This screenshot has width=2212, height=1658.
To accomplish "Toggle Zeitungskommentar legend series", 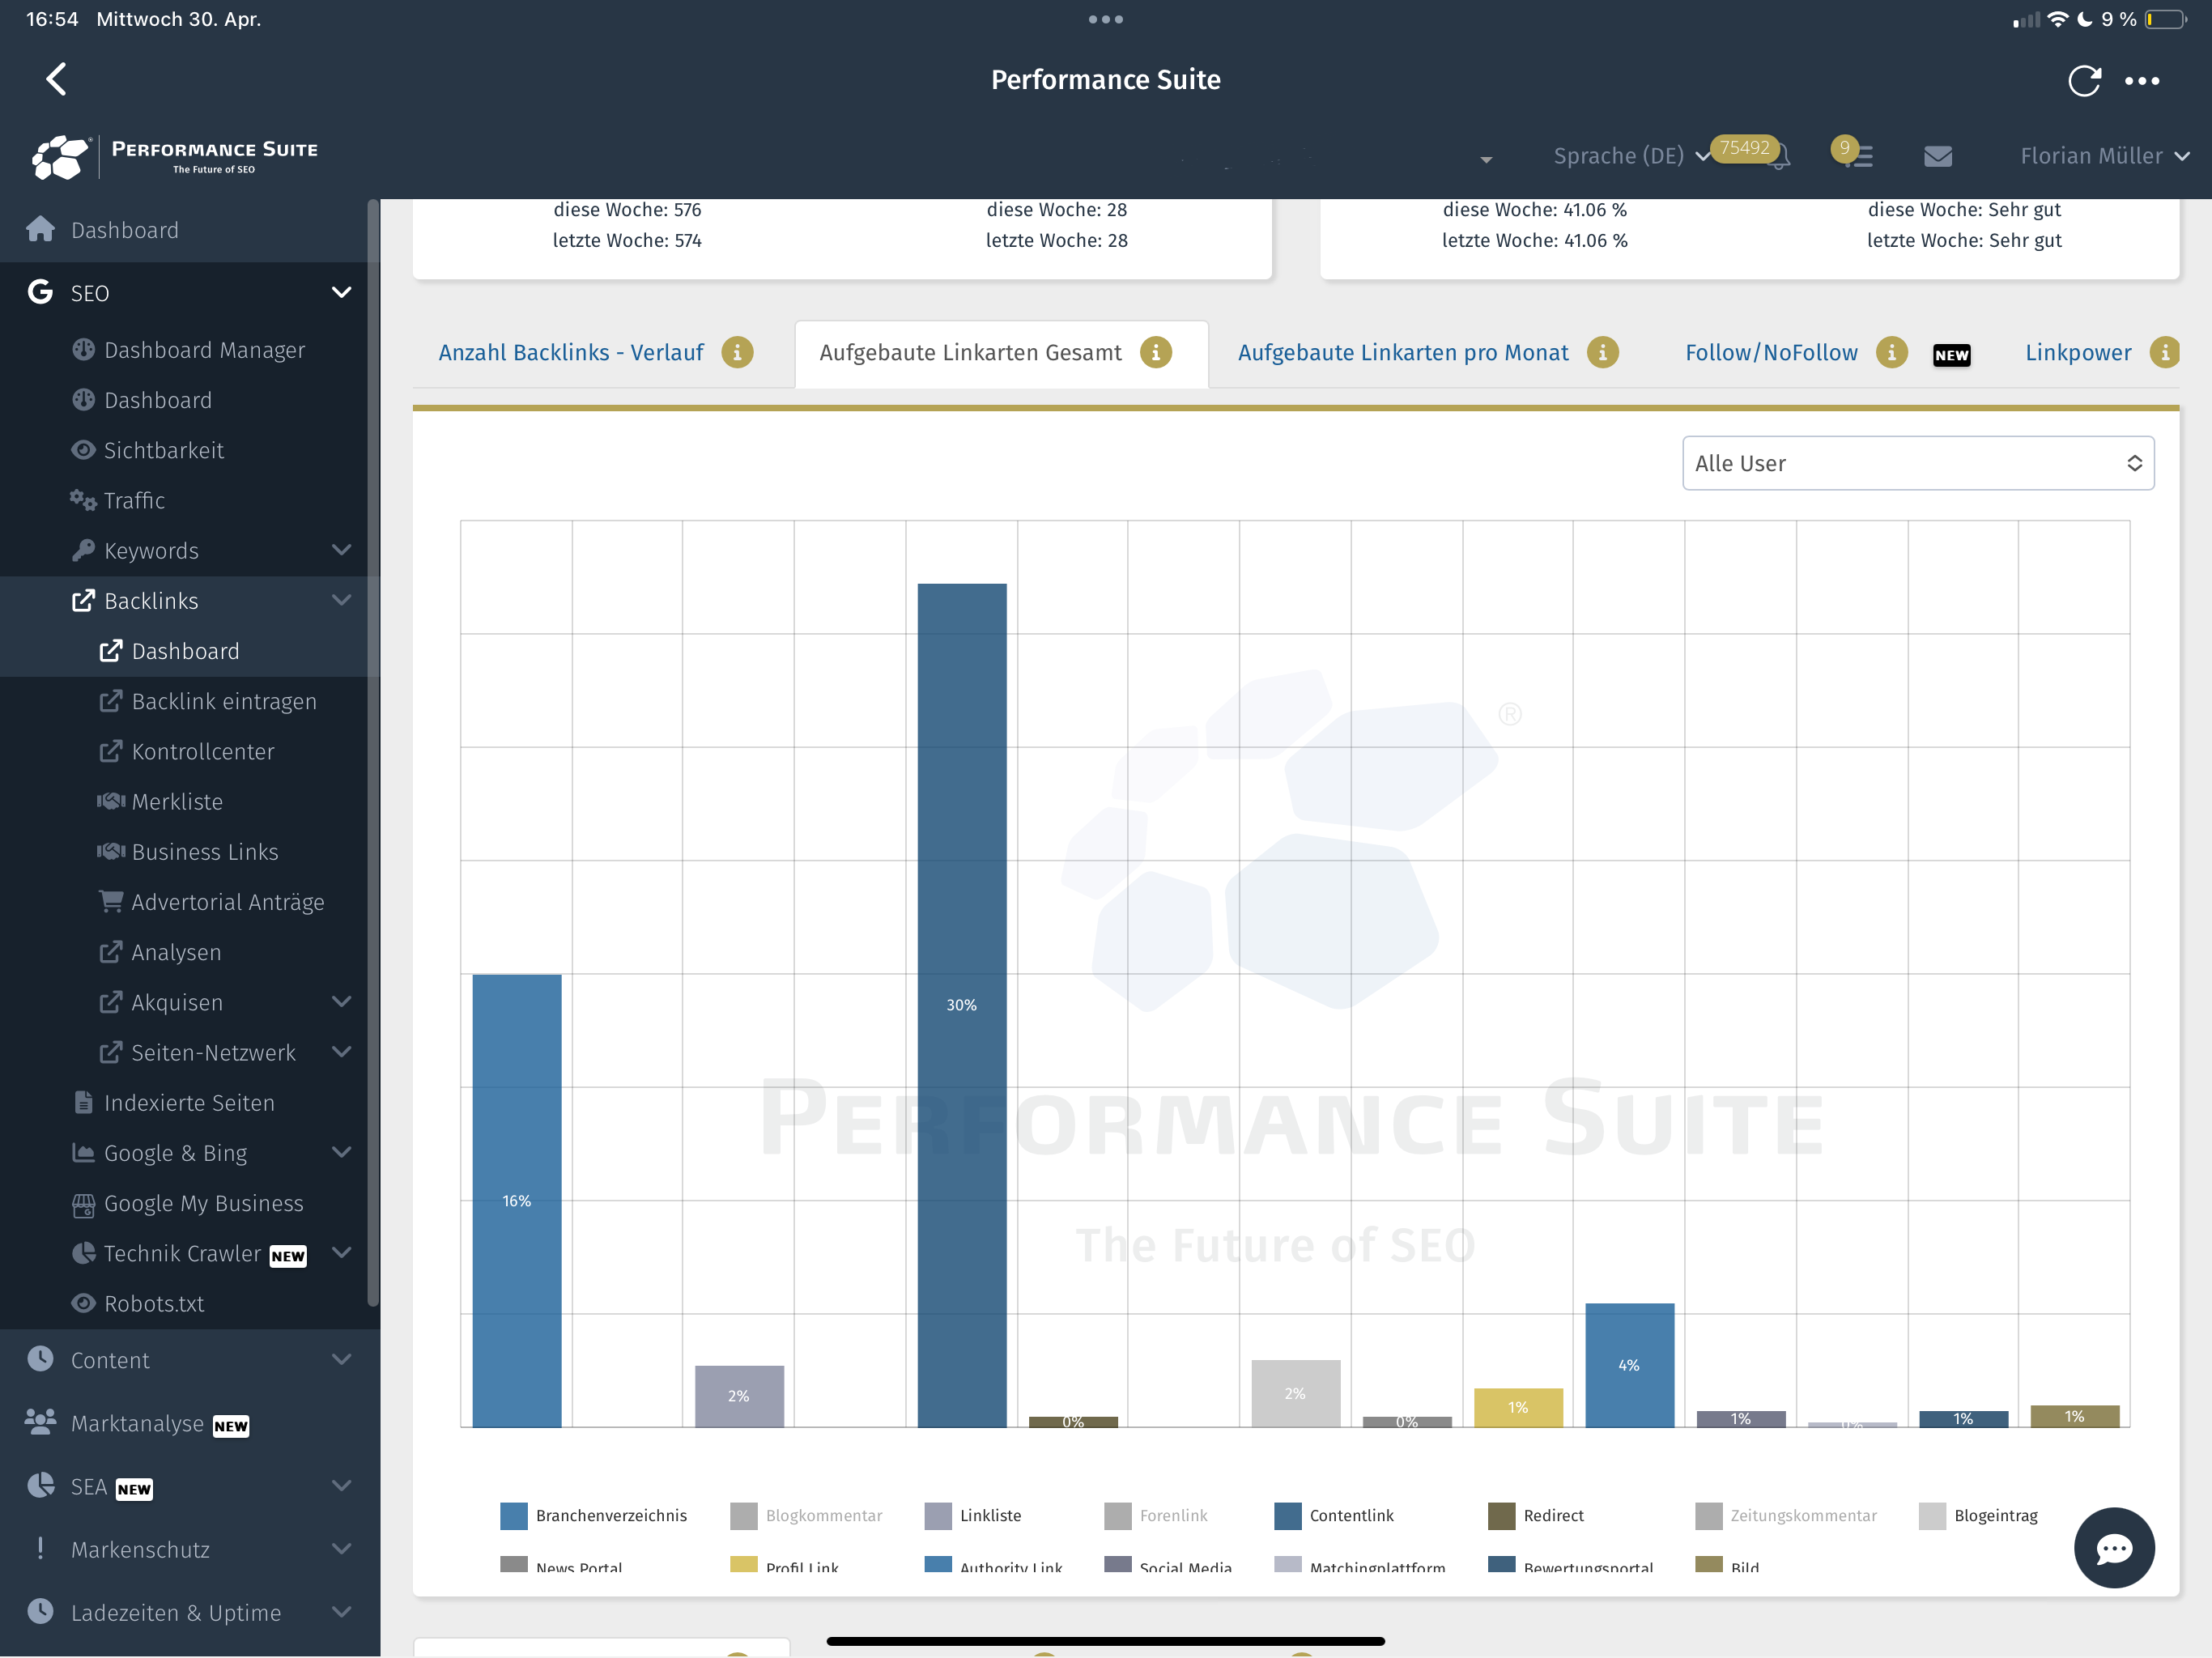I will [1786, 1515].
